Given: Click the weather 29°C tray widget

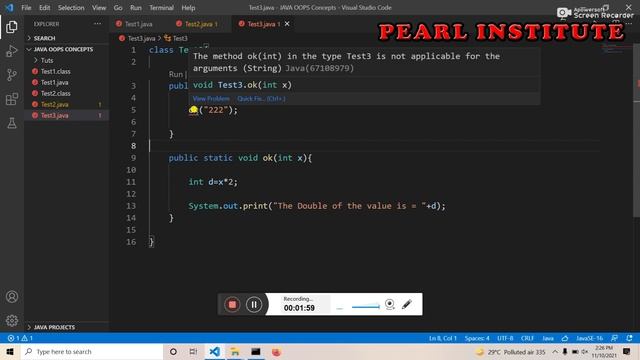Looking at the screenshot, I should [510, 352].
